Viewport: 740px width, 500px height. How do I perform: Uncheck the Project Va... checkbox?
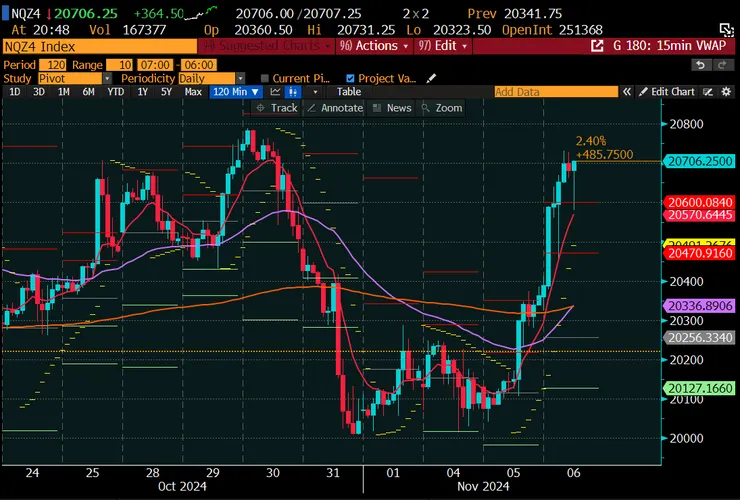point(350,78)
